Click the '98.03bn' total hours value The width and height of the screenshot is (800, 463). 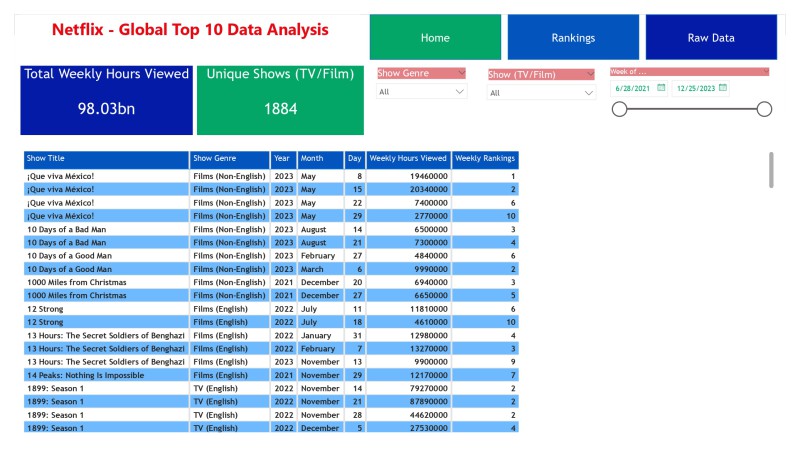[106, 109]
